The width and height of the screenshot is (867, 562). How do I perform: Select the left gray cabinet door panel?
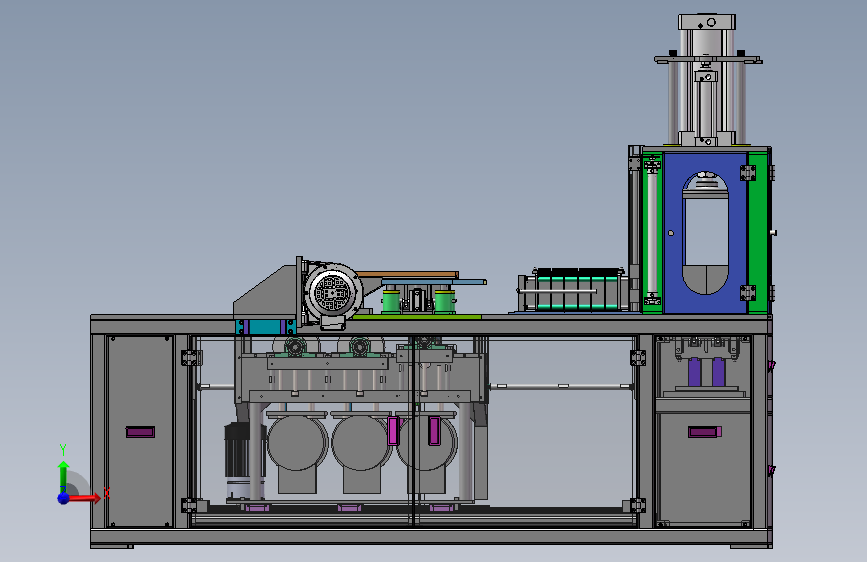140,431
